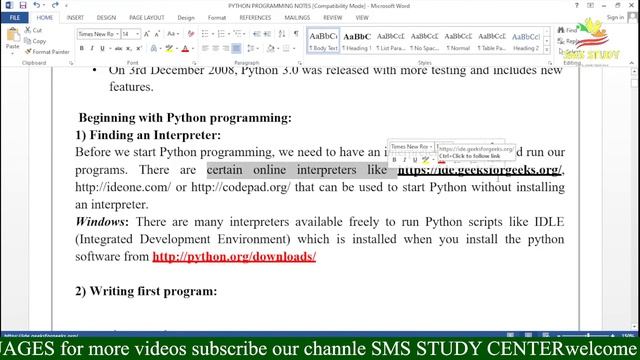
Task: Copy the selected text
Action: [35, 41]
